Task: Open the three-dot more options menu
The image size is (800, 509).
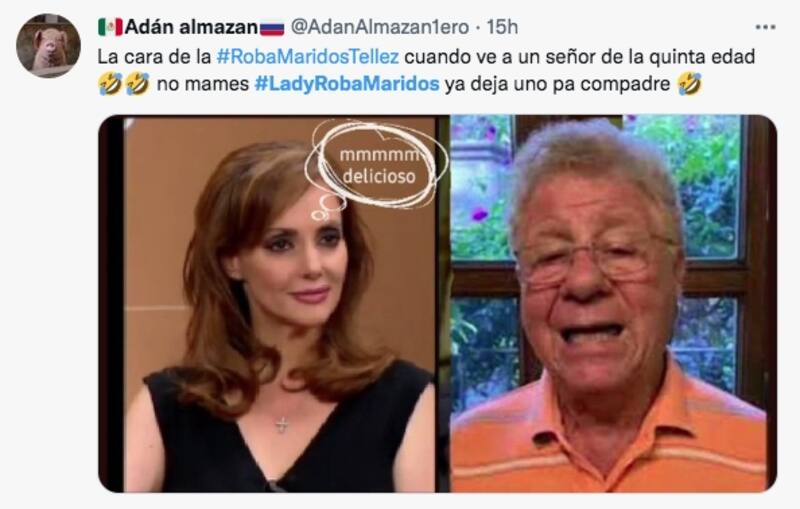Action: tap(765, 27)
